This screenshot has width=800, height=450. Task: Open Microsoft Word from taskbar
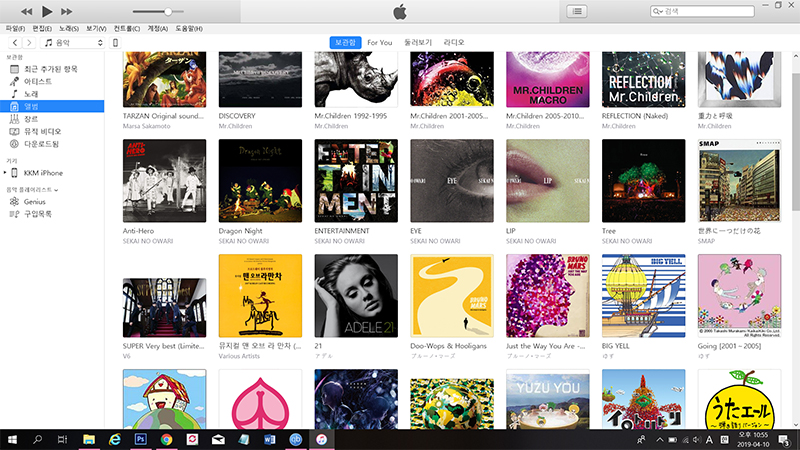click(x=270, y=439)
